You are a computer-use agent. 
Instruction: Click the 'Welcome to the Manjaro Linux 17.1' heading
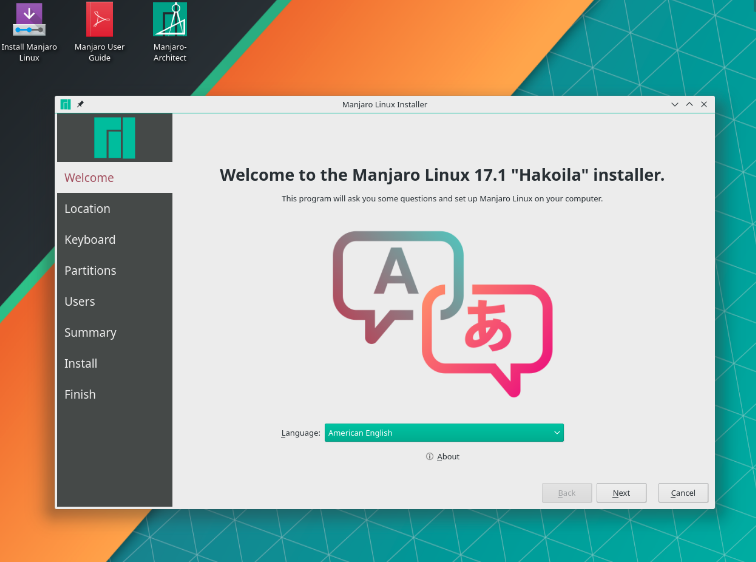[442, 175]
